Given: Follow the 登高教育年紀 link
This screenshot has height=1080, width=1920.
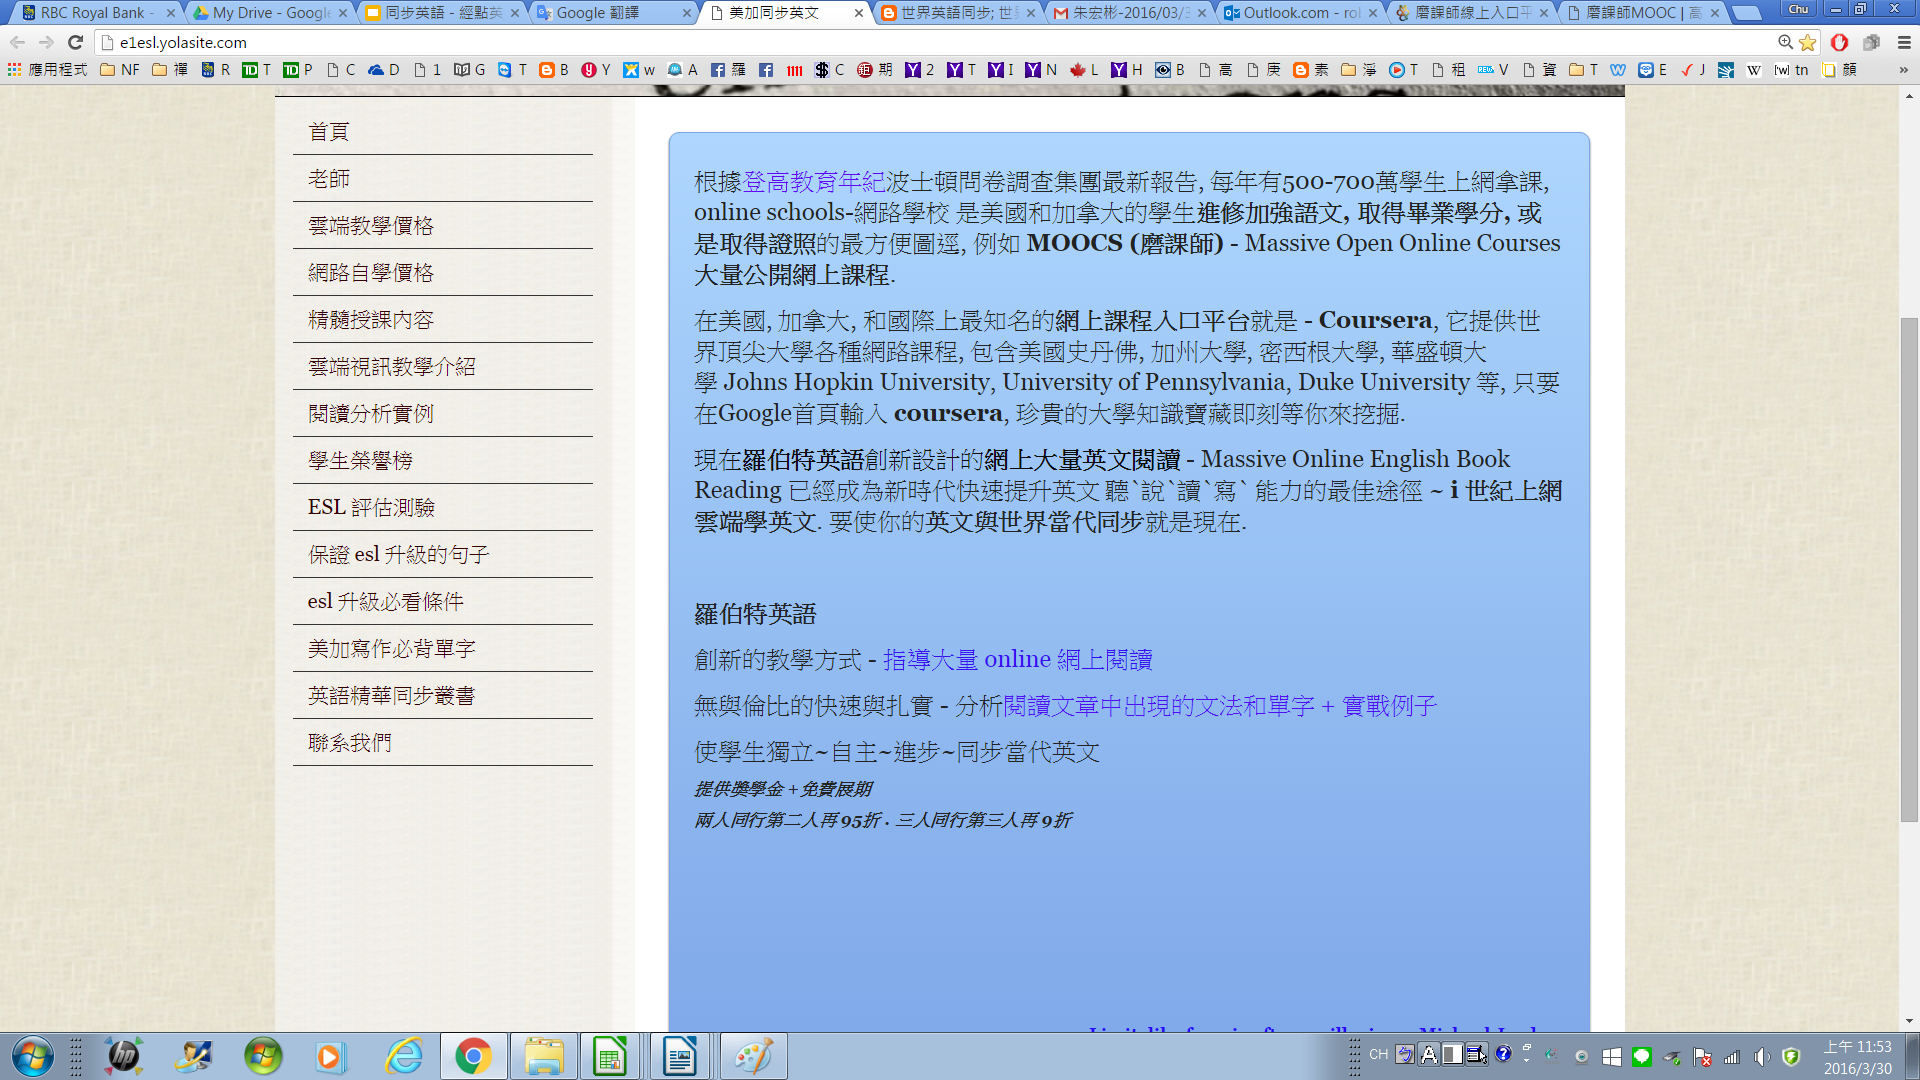Looking at the screenshot, I should coord(813,182).
